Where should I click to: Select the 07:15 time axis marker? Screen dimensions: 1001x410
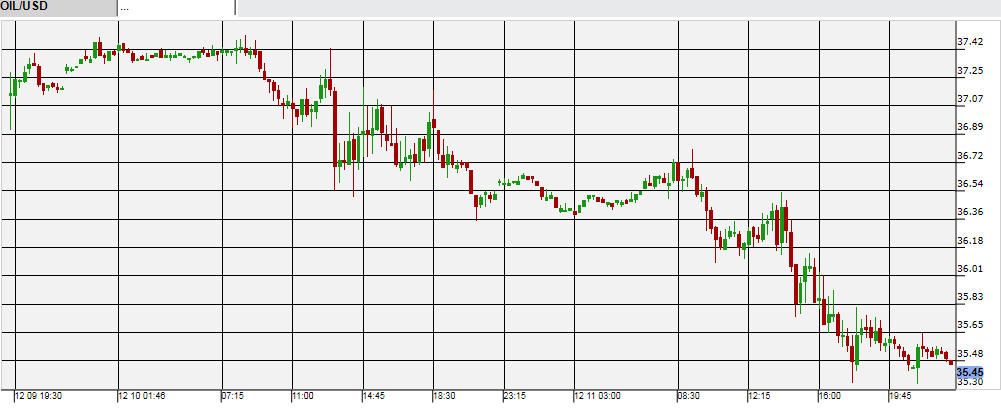point(234,396)
